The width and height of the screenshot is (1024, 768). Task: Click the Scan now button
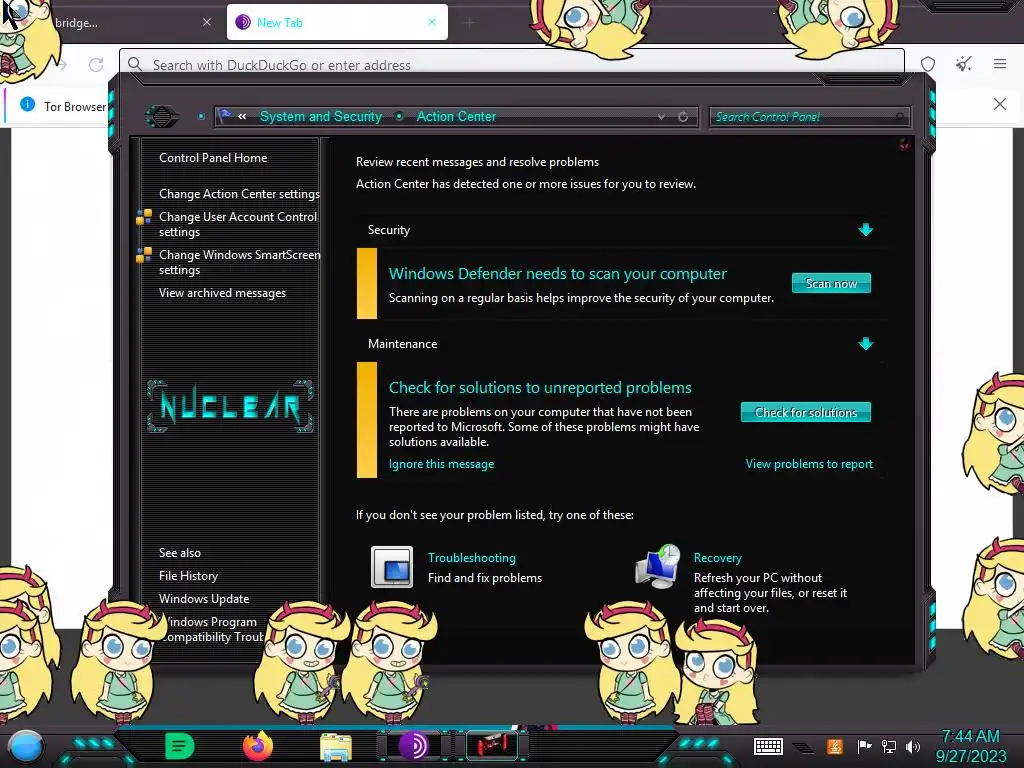coord(831,283)
